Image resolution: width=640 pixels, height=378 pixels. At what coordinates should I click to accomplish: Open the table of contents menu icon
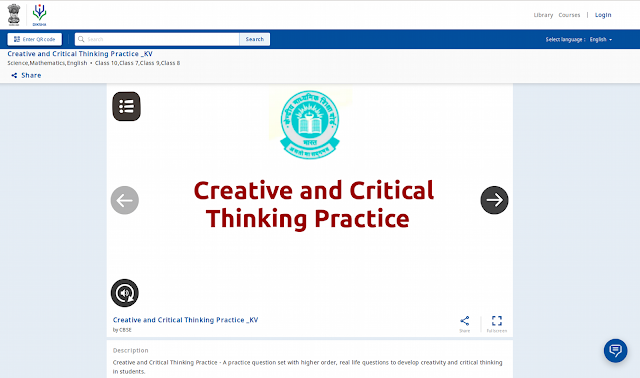(127, 107)
